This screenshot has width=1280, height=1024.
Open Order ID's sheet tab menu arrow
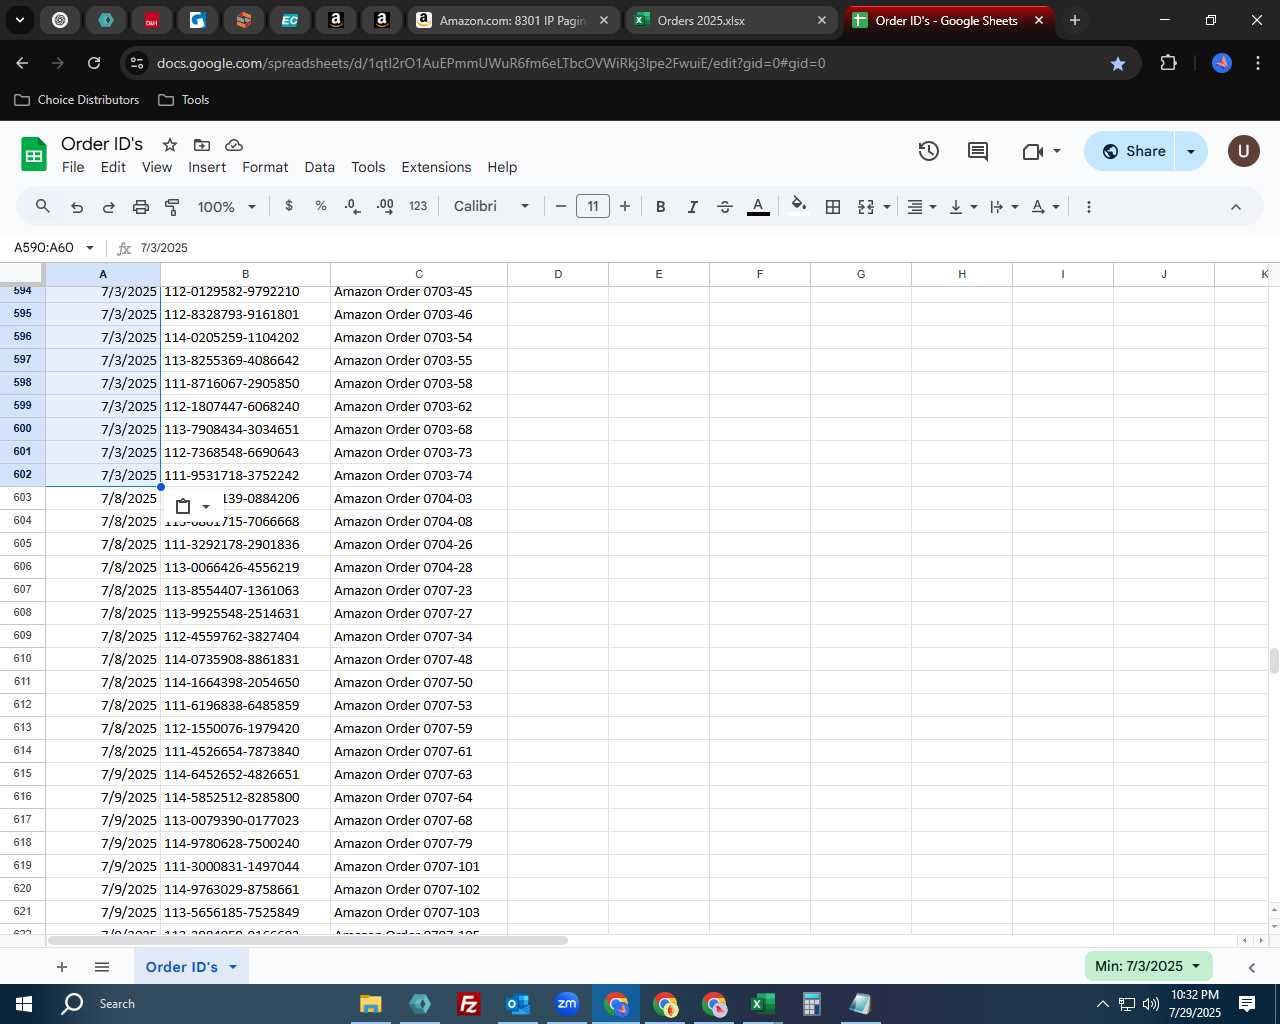233,967
